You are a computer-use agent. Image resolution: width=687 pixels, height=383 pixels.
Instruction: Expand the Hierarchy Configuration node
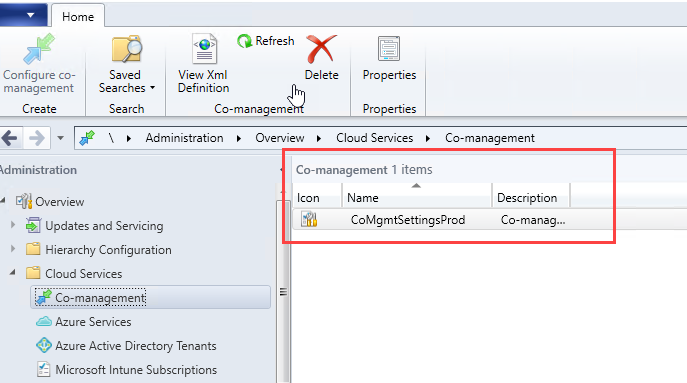coord(13,249)
